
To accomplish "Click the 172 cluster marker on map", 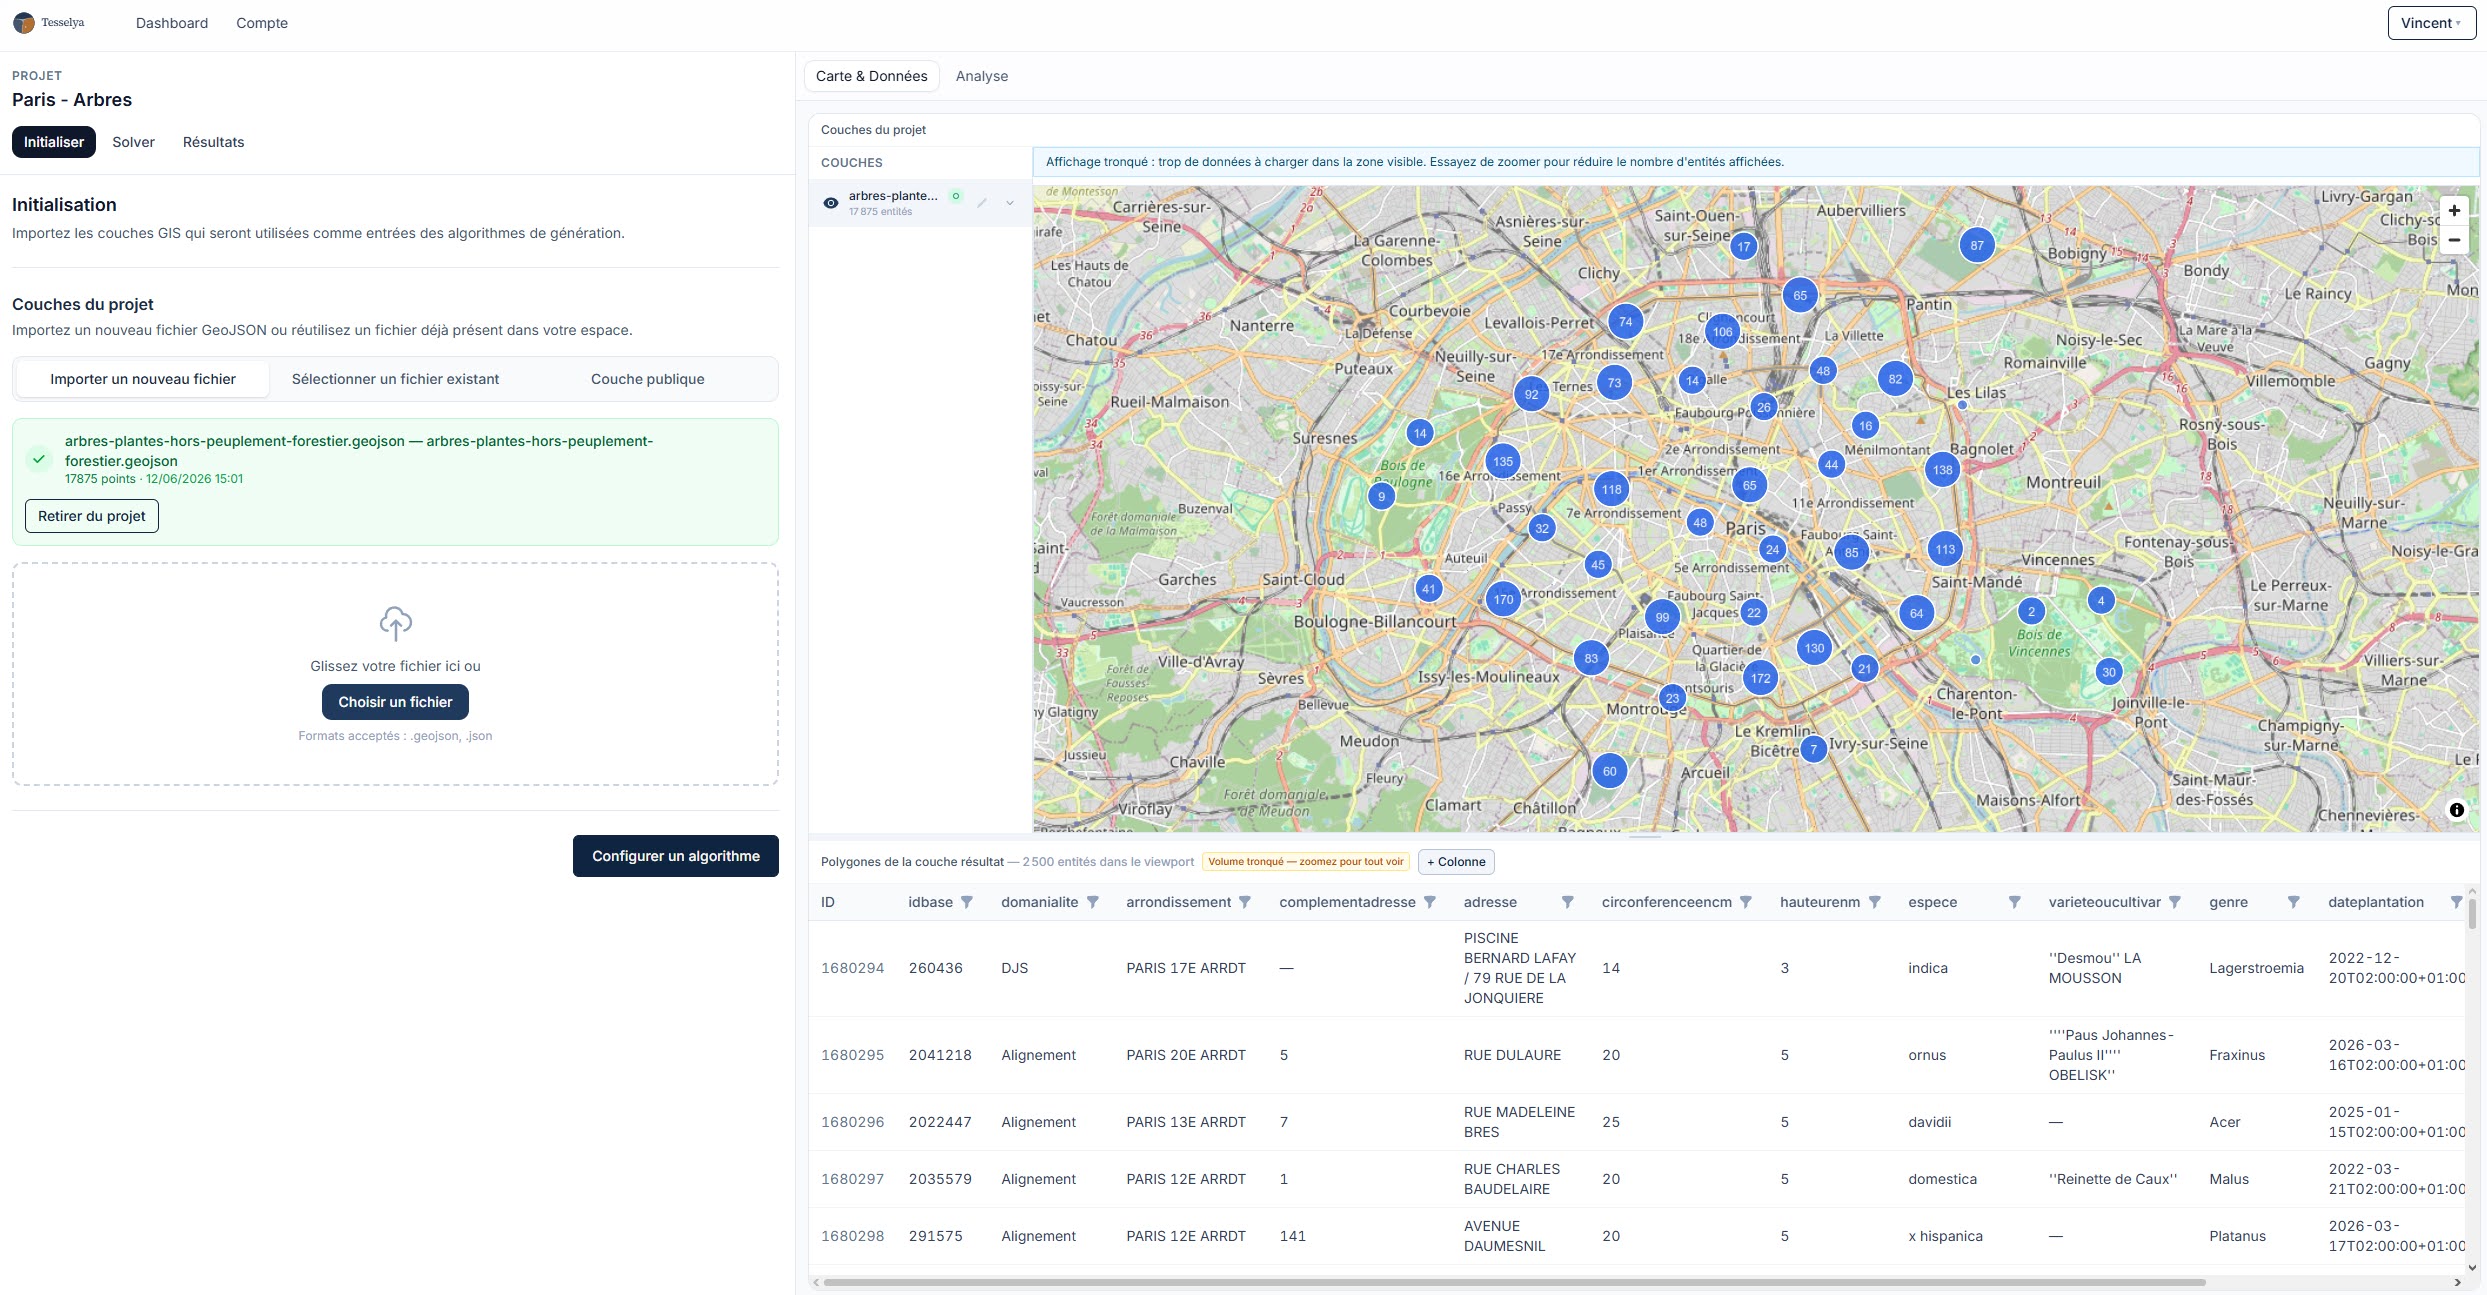I will [x=1761, y=678].
